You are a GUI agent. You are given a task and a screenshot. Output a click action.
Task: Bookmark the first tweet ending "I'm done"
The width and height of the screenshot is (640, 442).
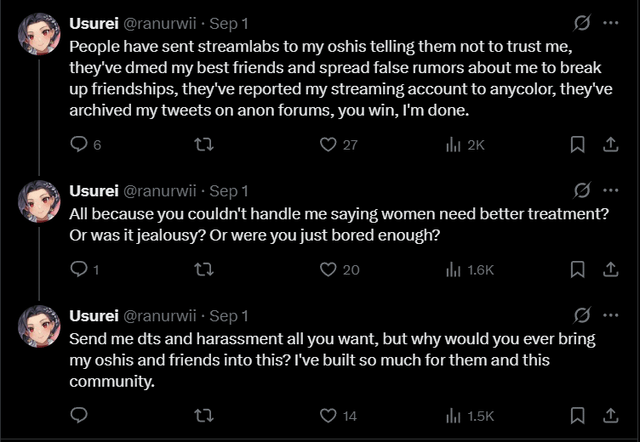tap(577, 145)
